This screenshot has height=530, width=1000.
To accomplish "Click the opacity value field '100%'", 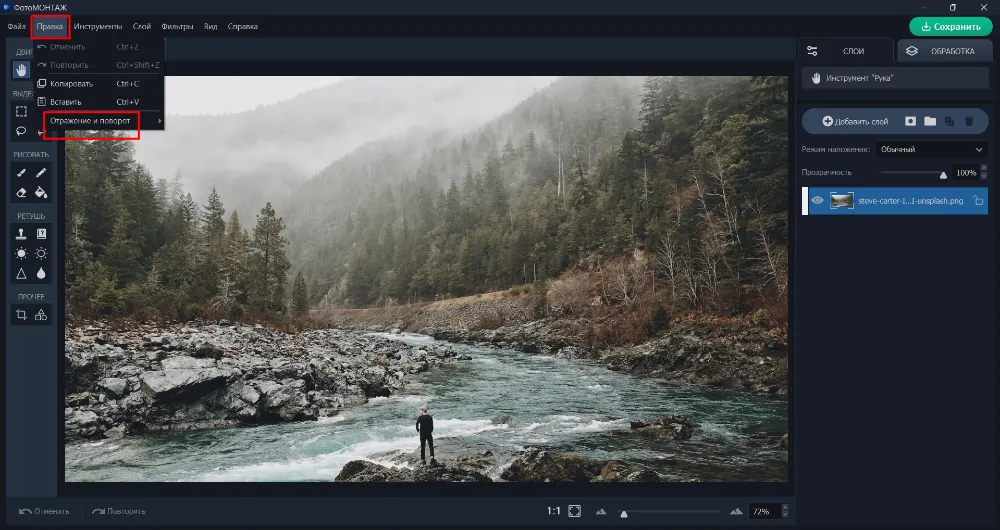I will coord(966,173).
